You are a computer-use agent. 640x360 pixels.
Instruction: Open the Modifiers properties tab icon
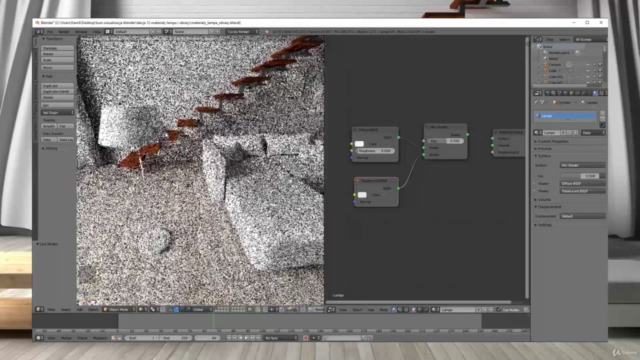tap(583, 93)
